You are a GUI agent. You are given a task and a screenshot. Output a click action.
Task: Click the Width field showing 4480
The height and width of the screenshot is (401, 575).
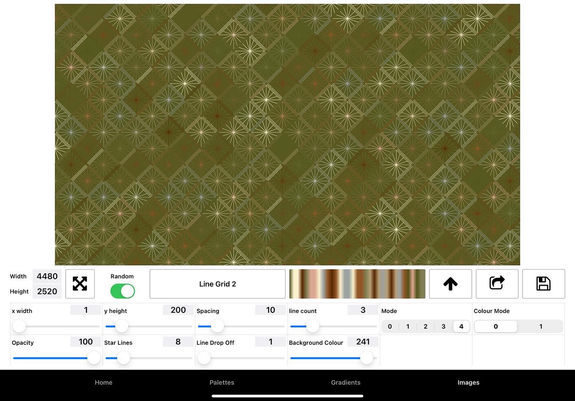point(47,276)
